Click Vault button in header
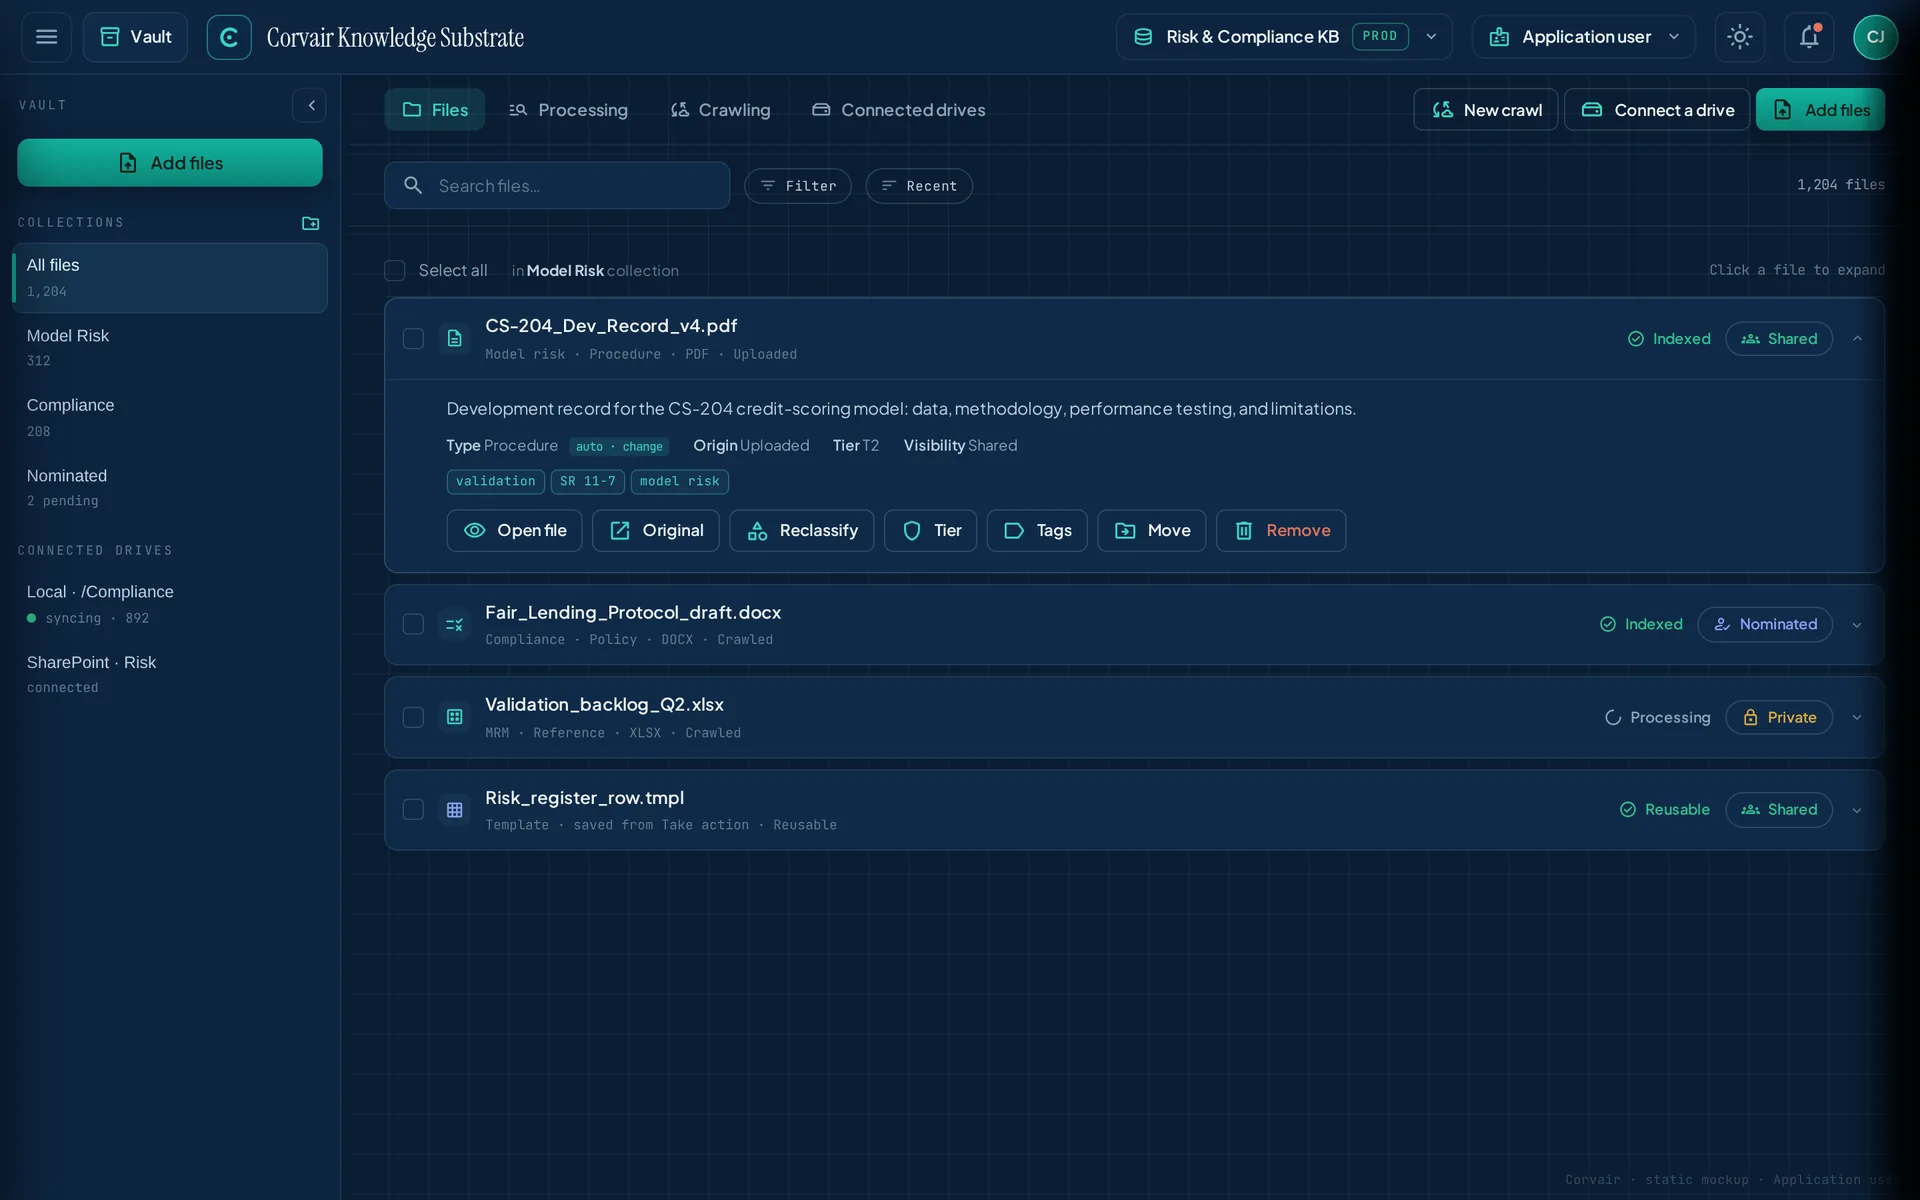The width and height of the screenshot is (1920, 1200). (135, 37)
